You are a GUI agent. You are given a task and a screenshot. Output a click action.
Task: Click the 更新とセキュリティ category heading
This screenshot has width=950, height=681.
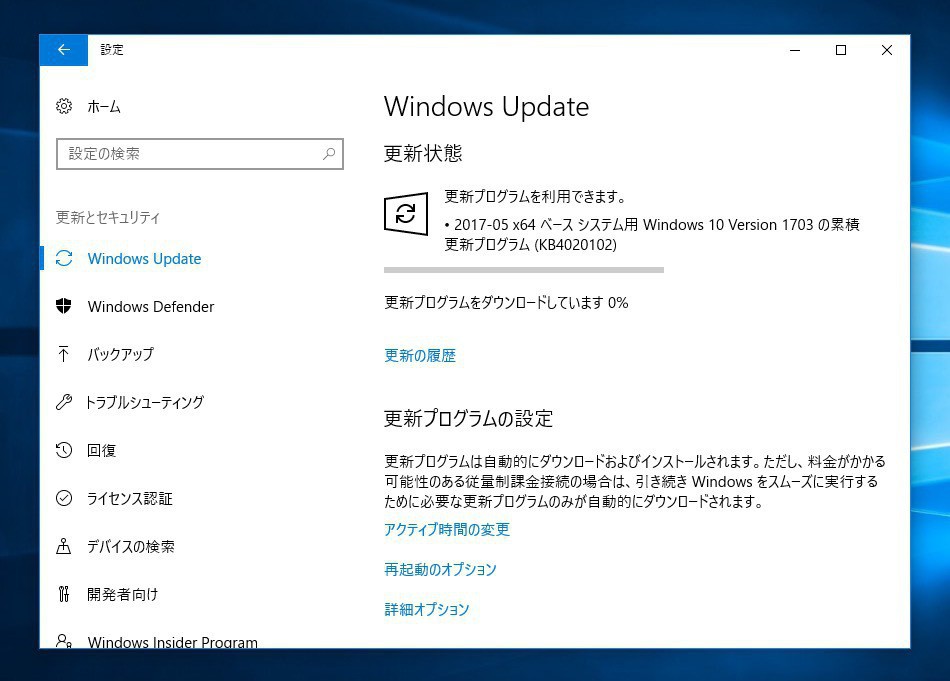click(108, 218)
